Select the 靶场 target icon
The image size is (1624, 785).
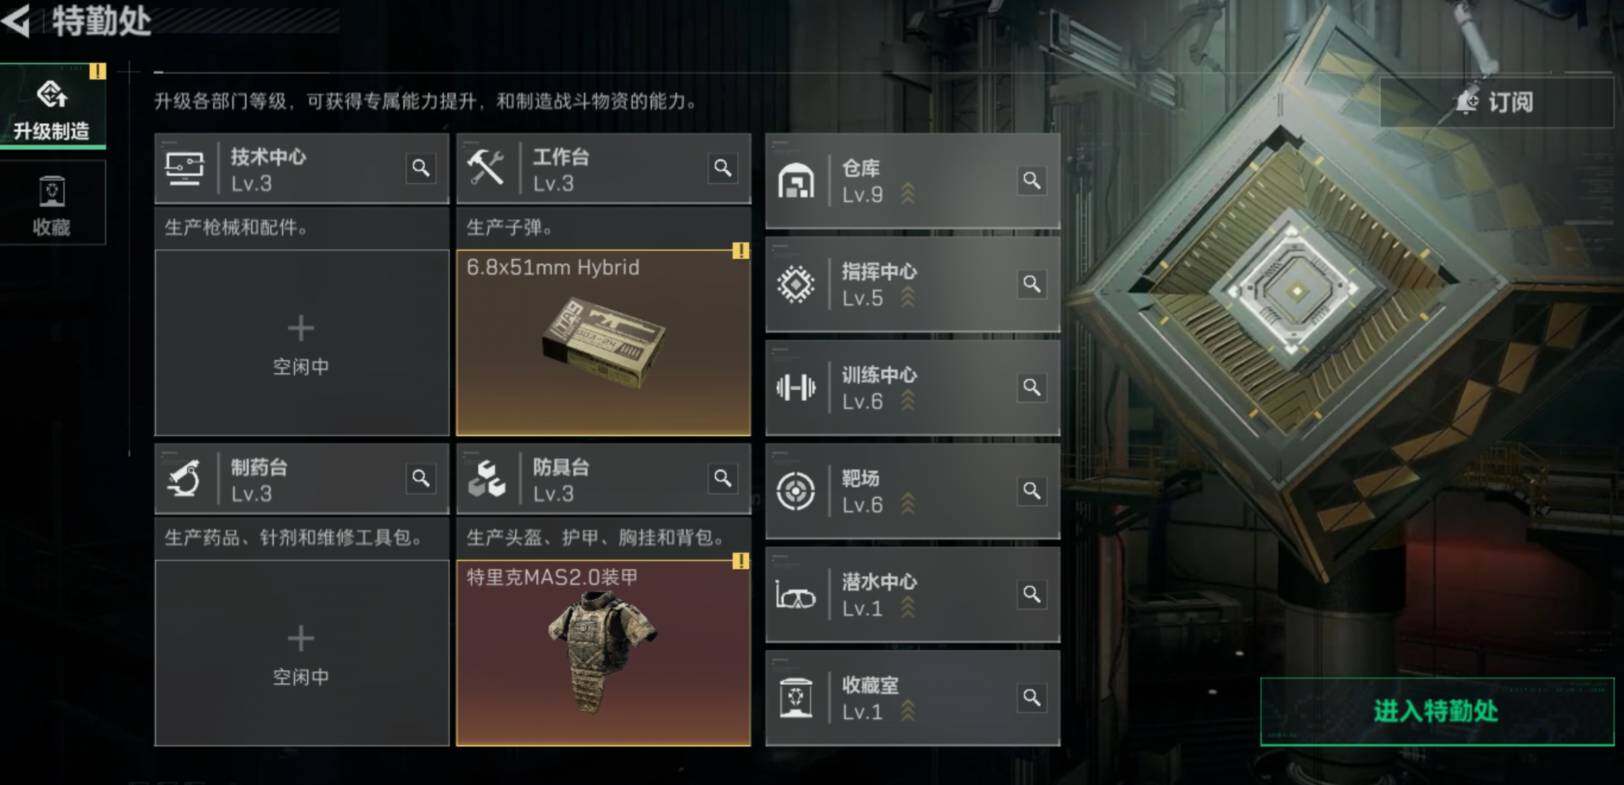coord(796,491)
